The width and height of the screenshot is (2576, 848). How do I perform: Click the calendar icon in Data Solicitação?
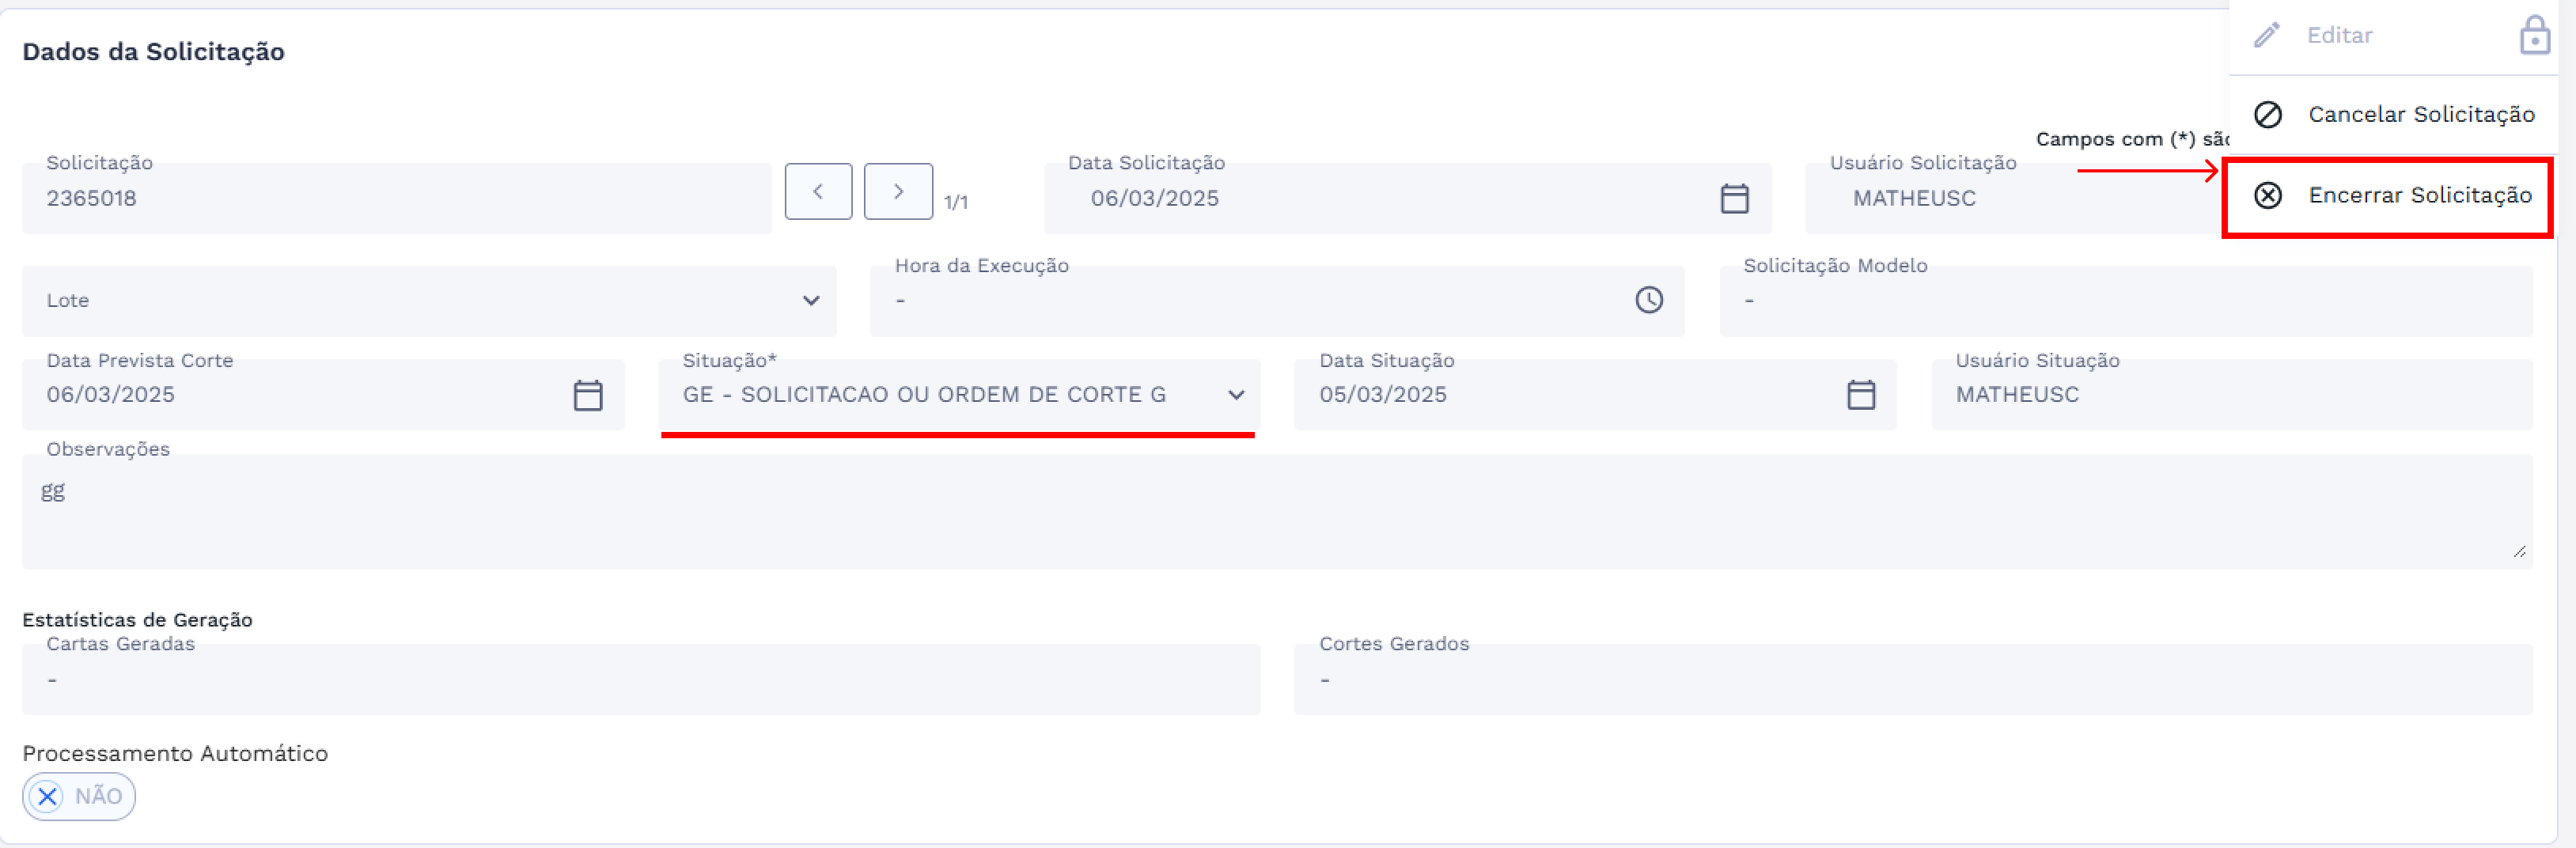(1734, 198)
